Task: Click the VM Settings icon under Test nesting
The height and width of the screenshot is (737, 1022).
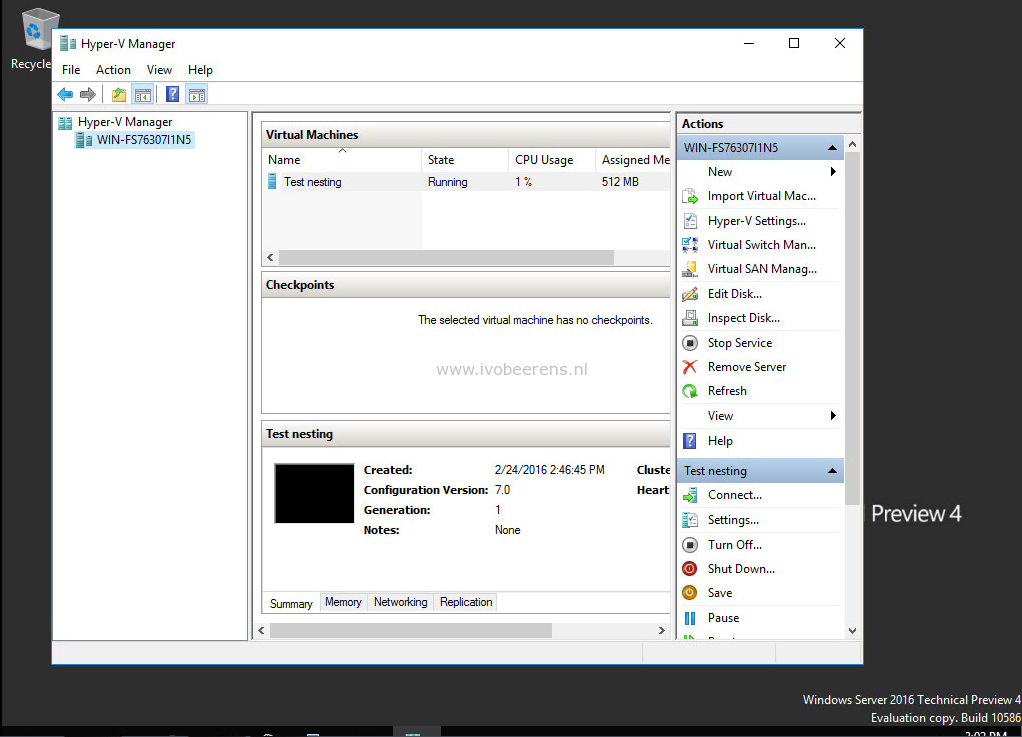Action: (x=690, y=520)
